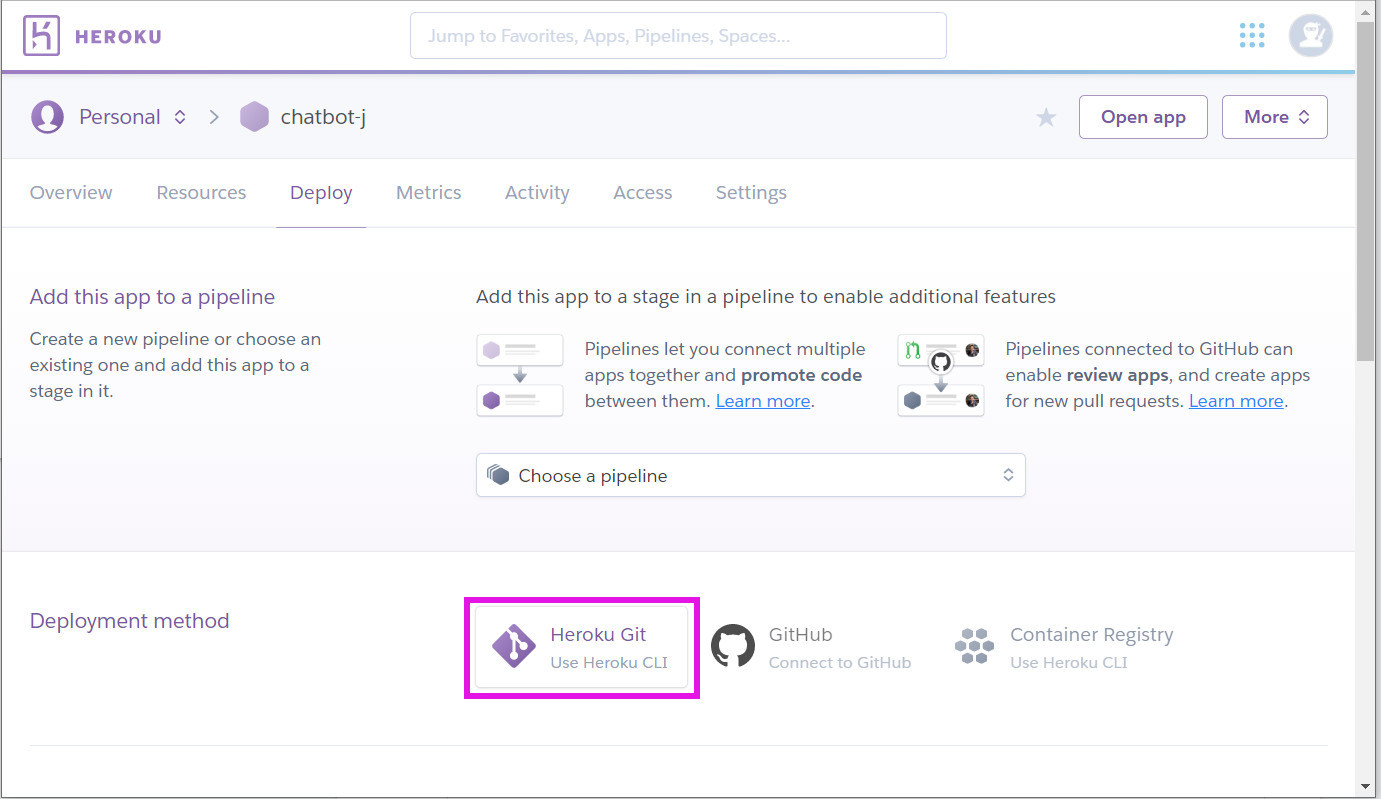Click the Personal account avatar icon
Image resolution: width=1381 pixels, height=799 pixels.
(x=47, y=117)
